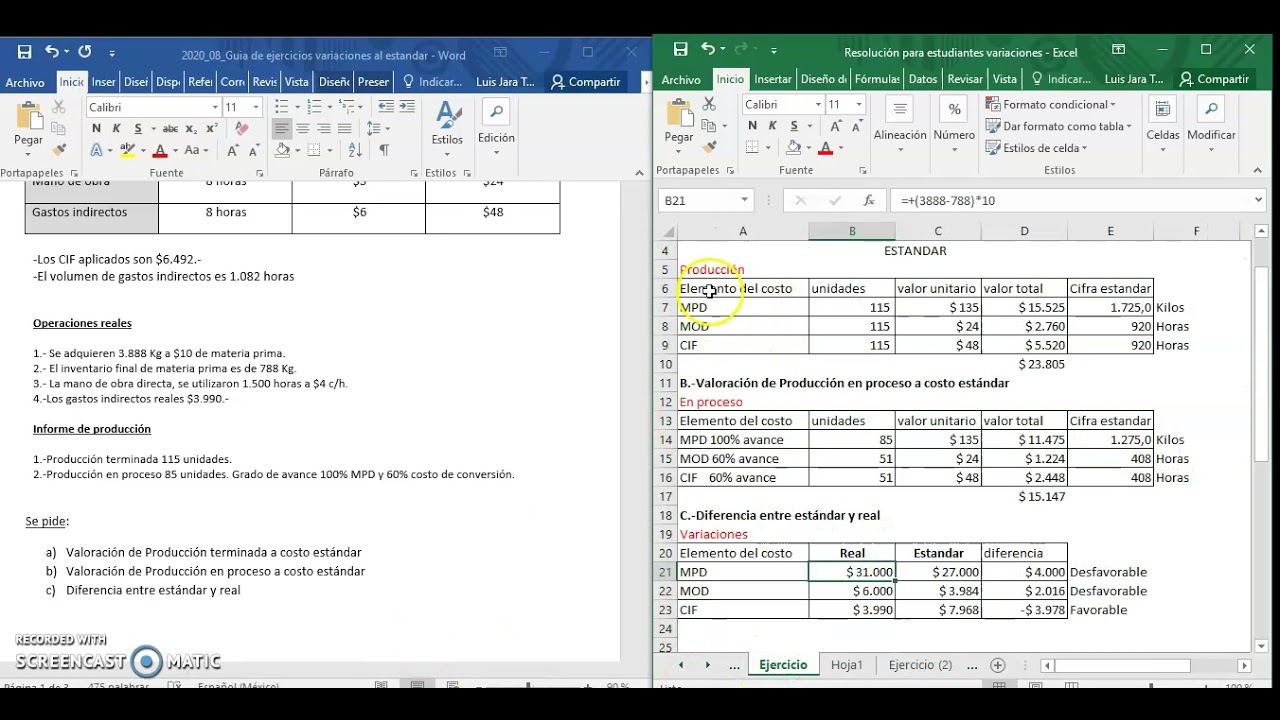This screenshot has height=720, width=1280.
Task: Click Compartir button in Word
Action: click(586, 82)
